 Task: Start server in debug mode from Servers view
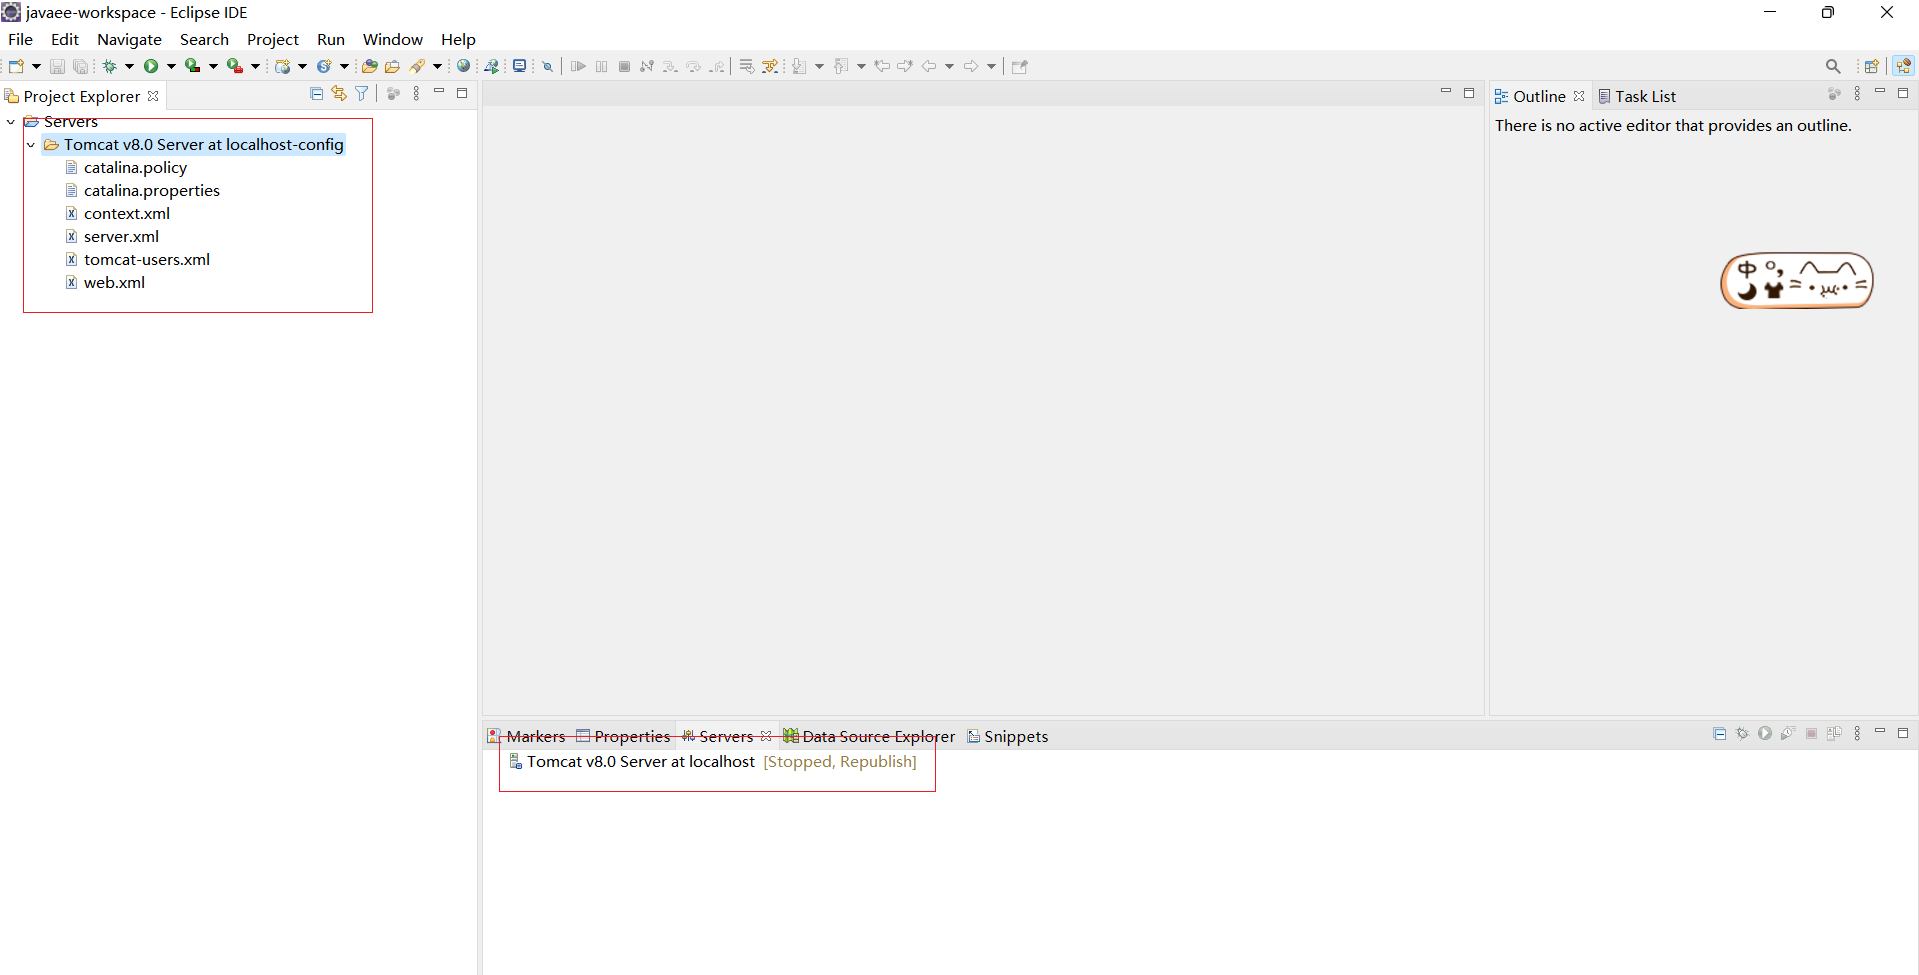(1743, 733)
